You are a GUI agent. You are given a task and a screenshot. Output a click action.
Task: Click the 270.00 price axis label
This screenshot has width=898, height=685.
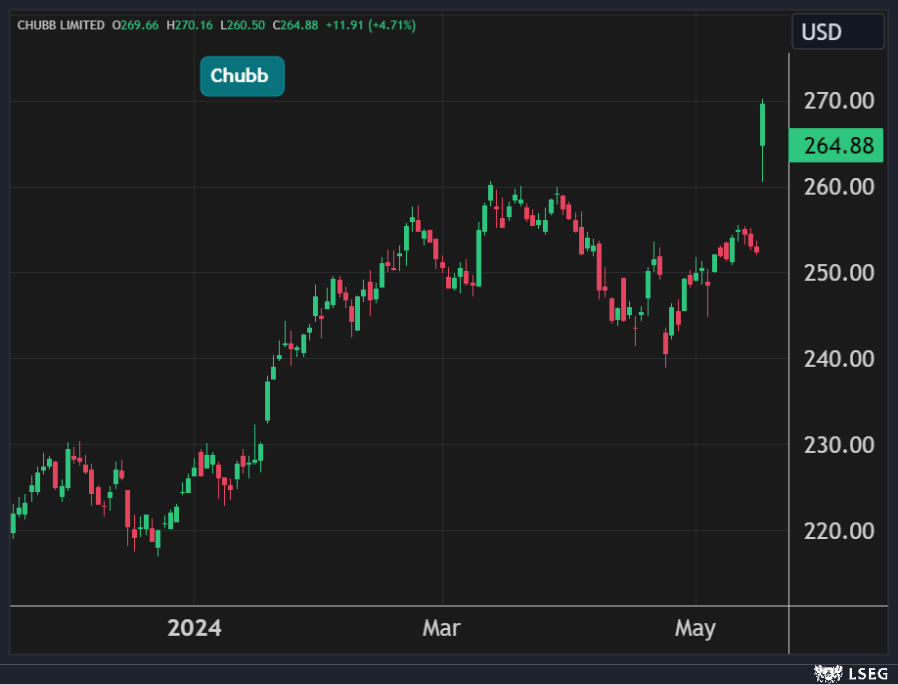[840, 101]
